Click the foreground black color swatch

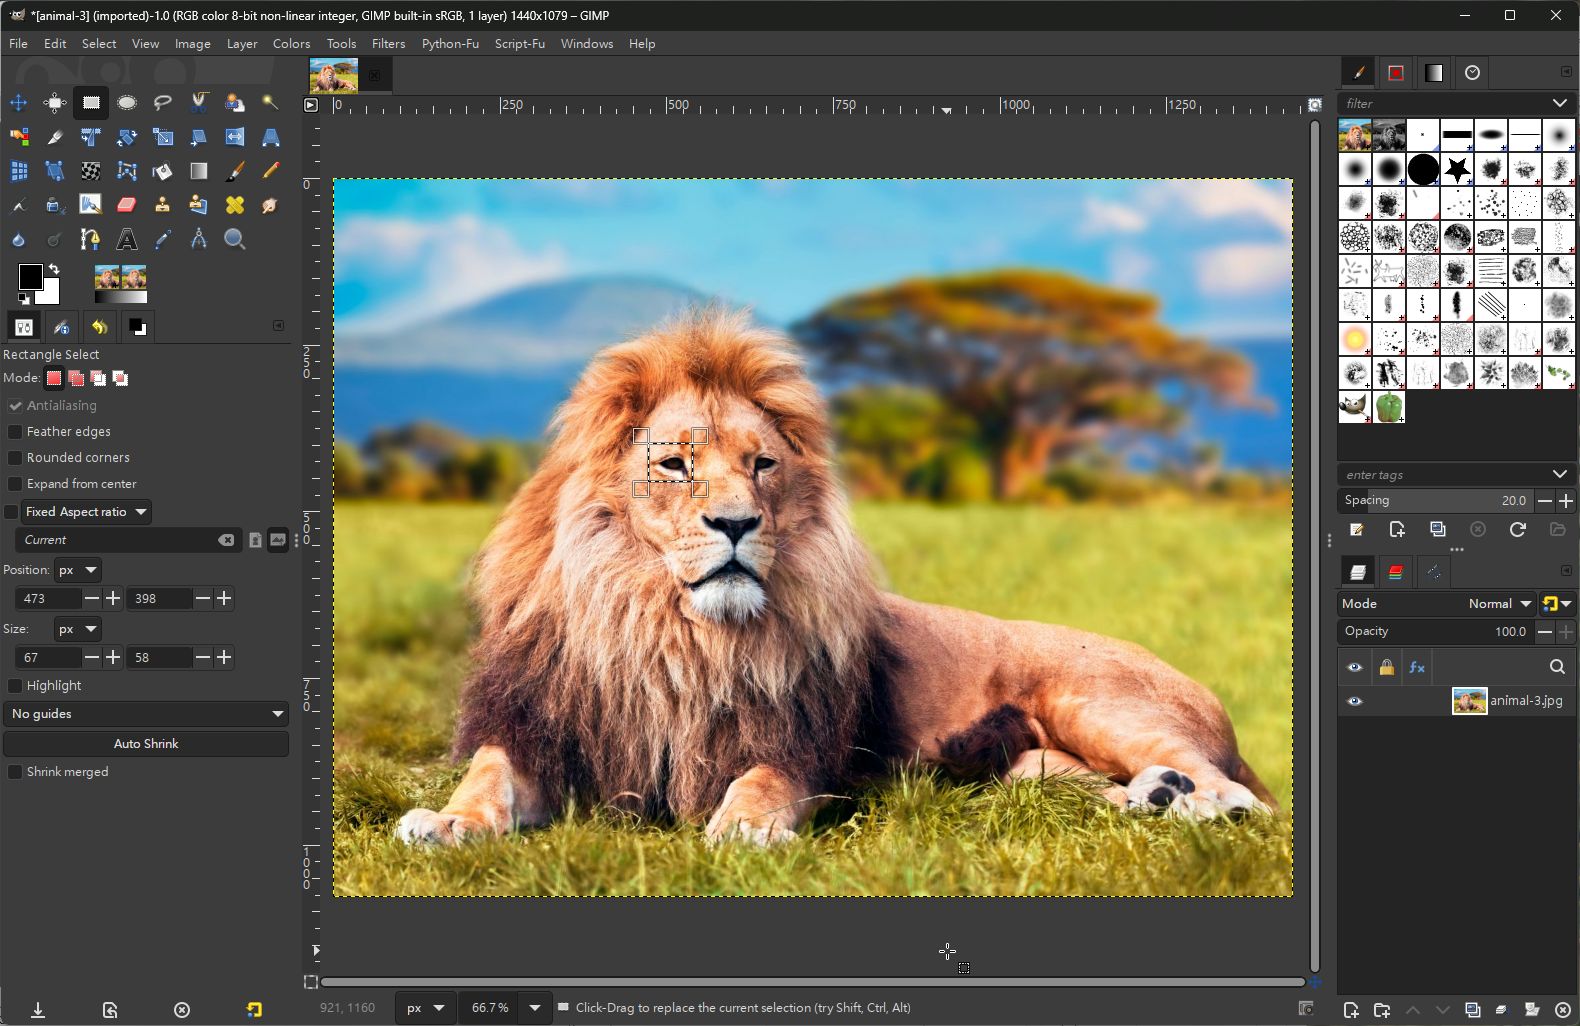(29, 276)
